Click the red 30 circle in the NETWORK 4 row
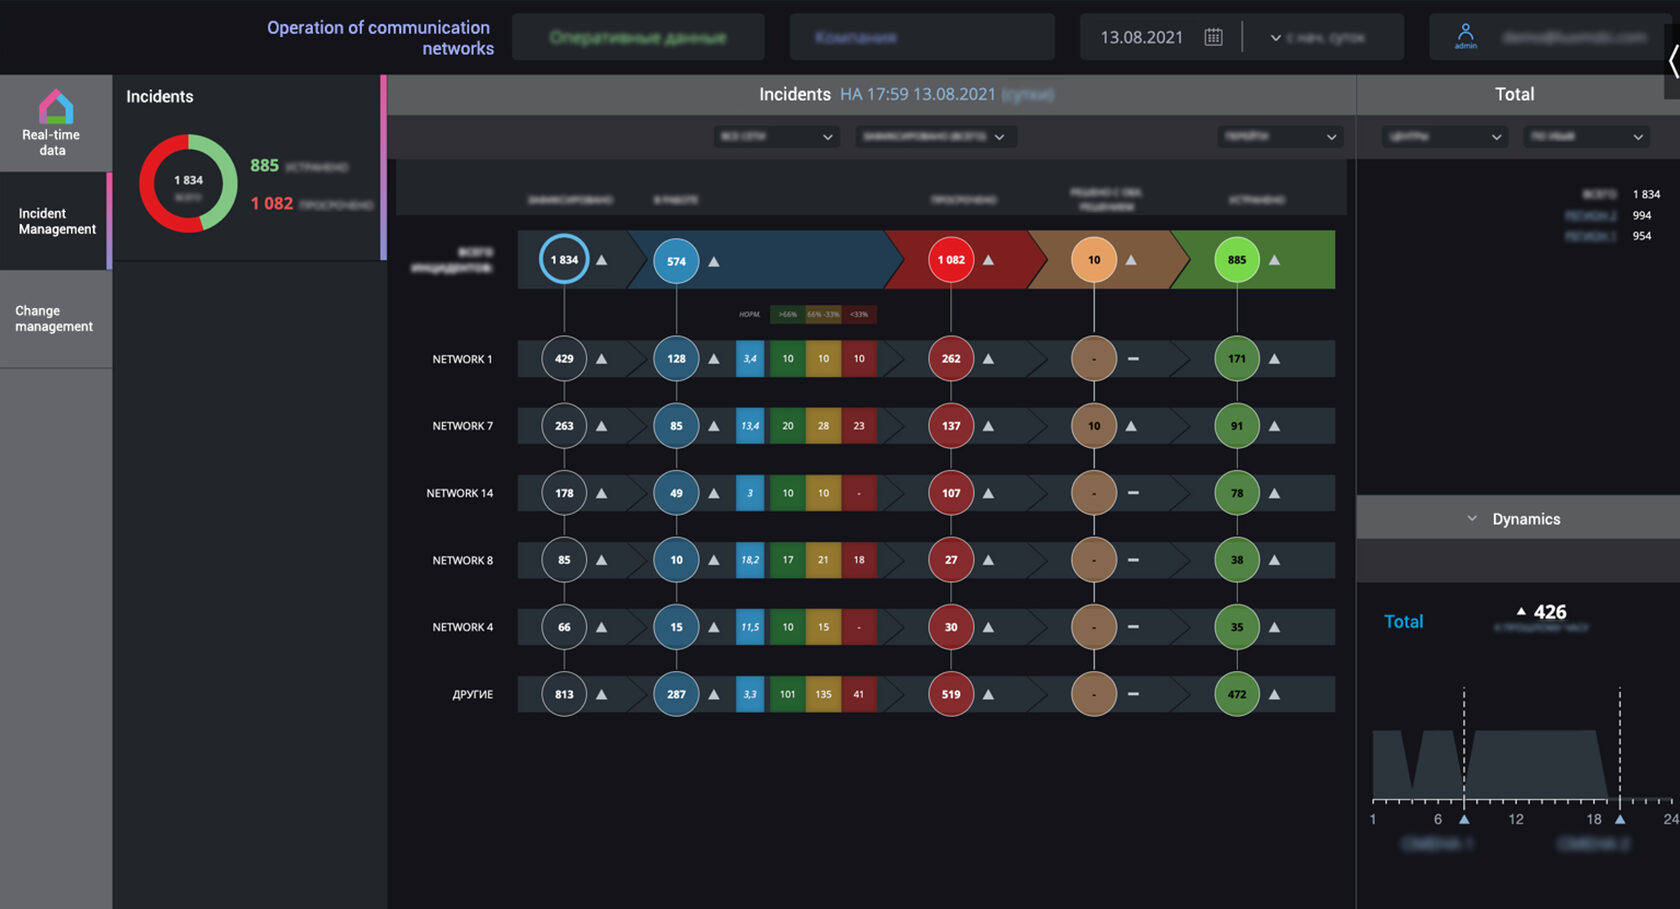Viewport: 1680px width, 909px height. (951, 627)
